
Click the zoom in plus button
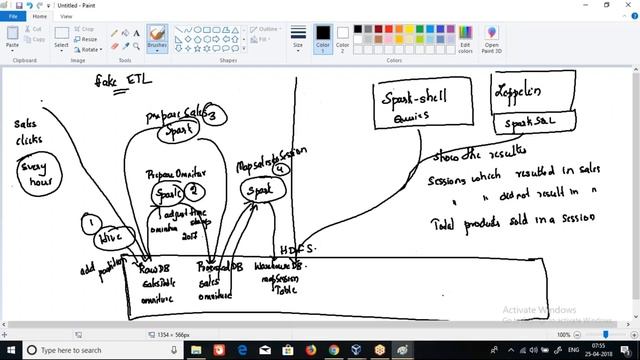(634, 335)
